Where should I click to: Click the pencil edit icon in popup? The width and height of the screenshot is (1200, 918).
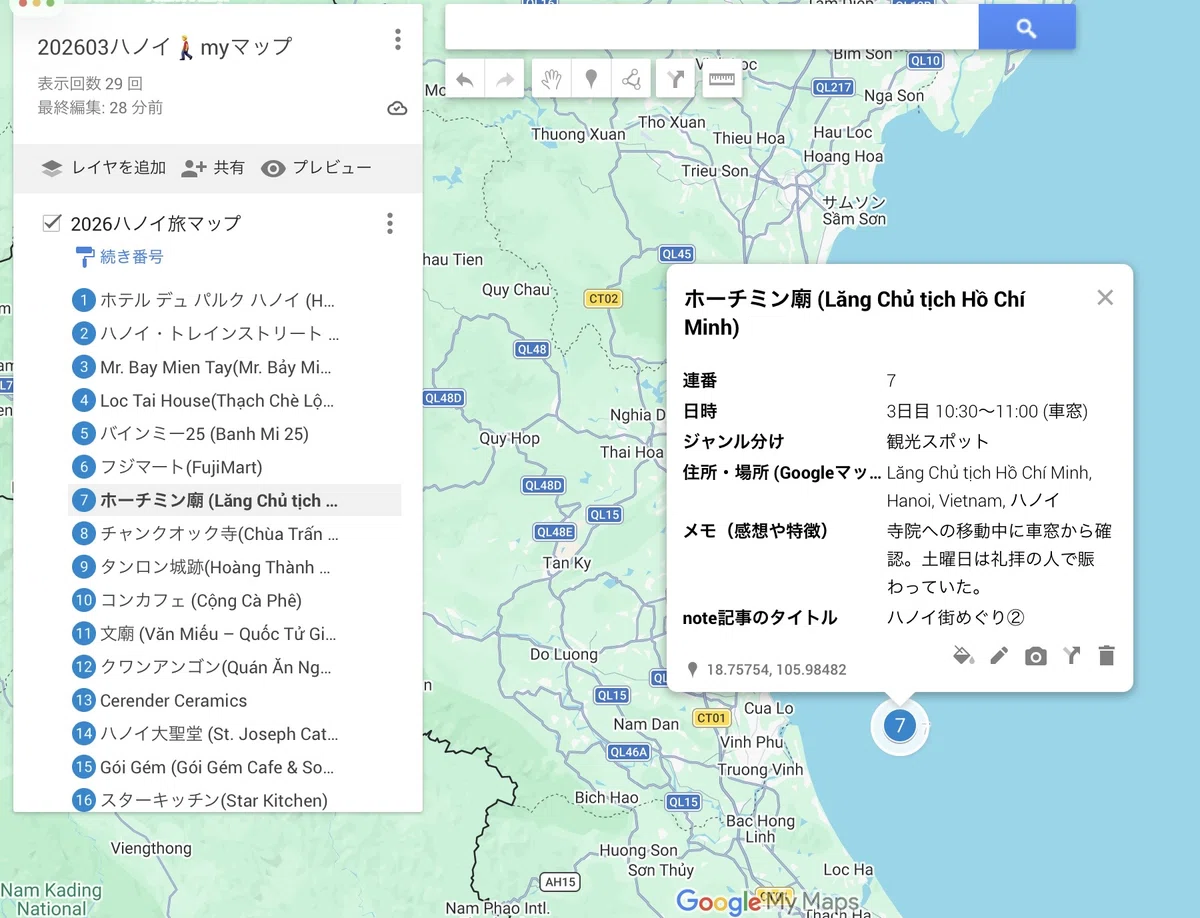pyautogui.click(x=999, y=656)
